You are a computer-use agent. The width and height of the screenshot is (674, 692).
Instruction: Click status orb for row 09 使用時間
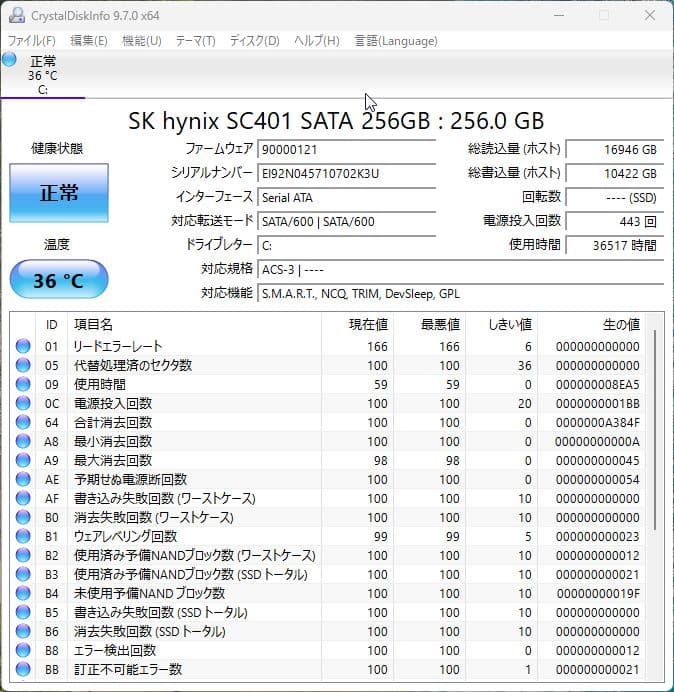[x=23, y=384]
